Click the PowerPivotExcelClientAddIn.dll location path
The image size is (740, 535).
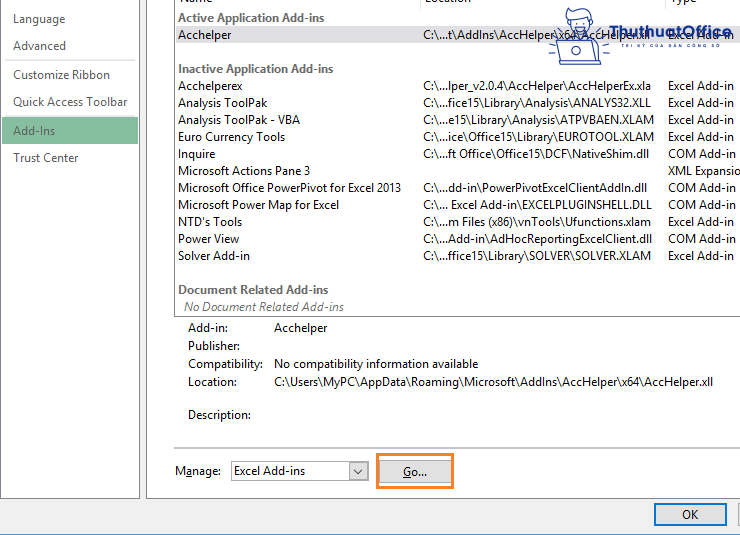tap(535, 188)
